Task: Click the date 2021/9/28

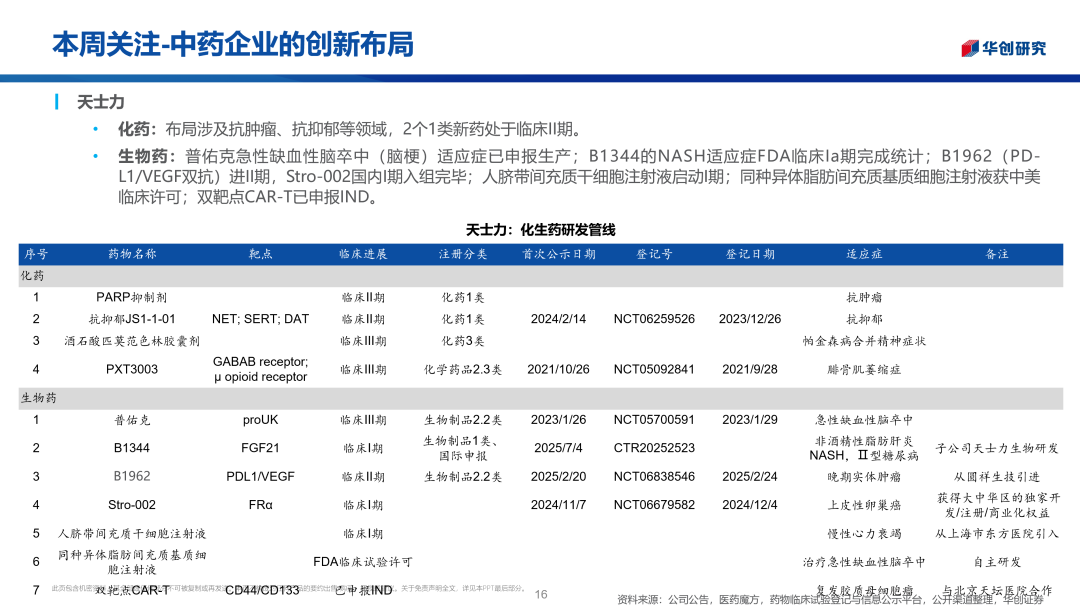Action: (750, 369)
